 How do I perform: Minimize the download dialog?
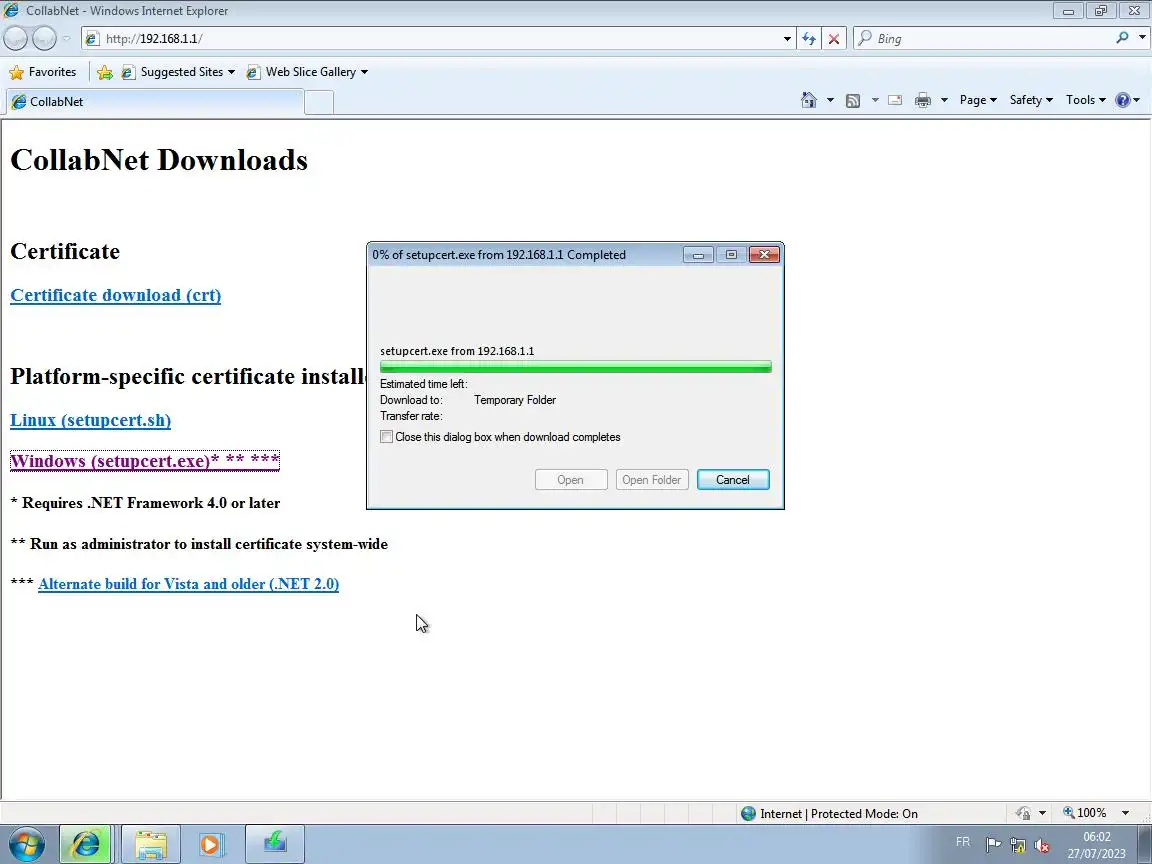(x=698, y=255)
